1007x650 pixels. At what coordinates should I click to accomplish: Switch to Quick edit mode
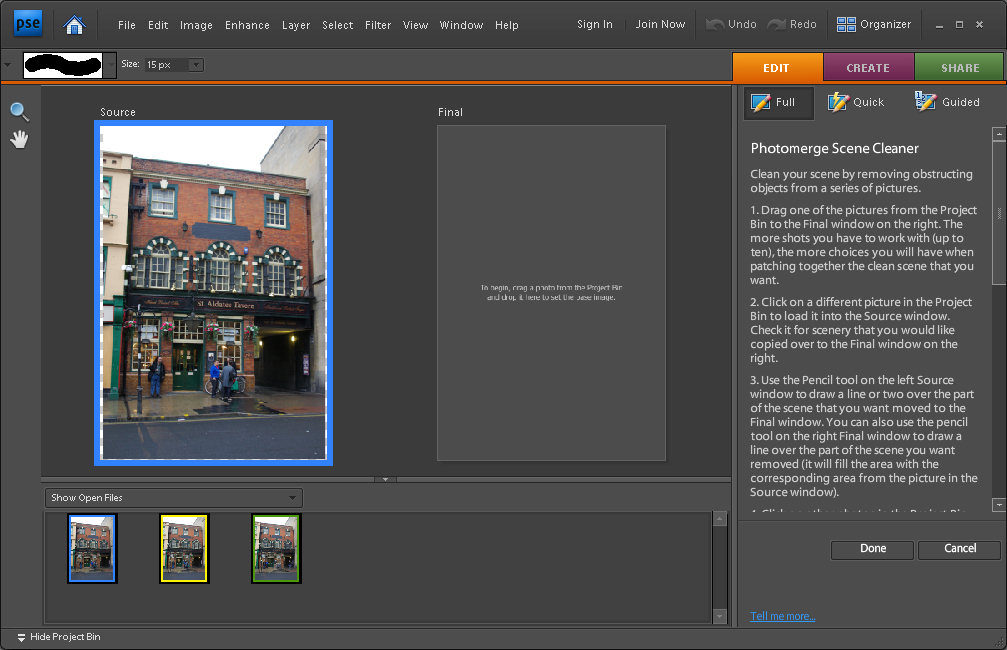[855, 102]
